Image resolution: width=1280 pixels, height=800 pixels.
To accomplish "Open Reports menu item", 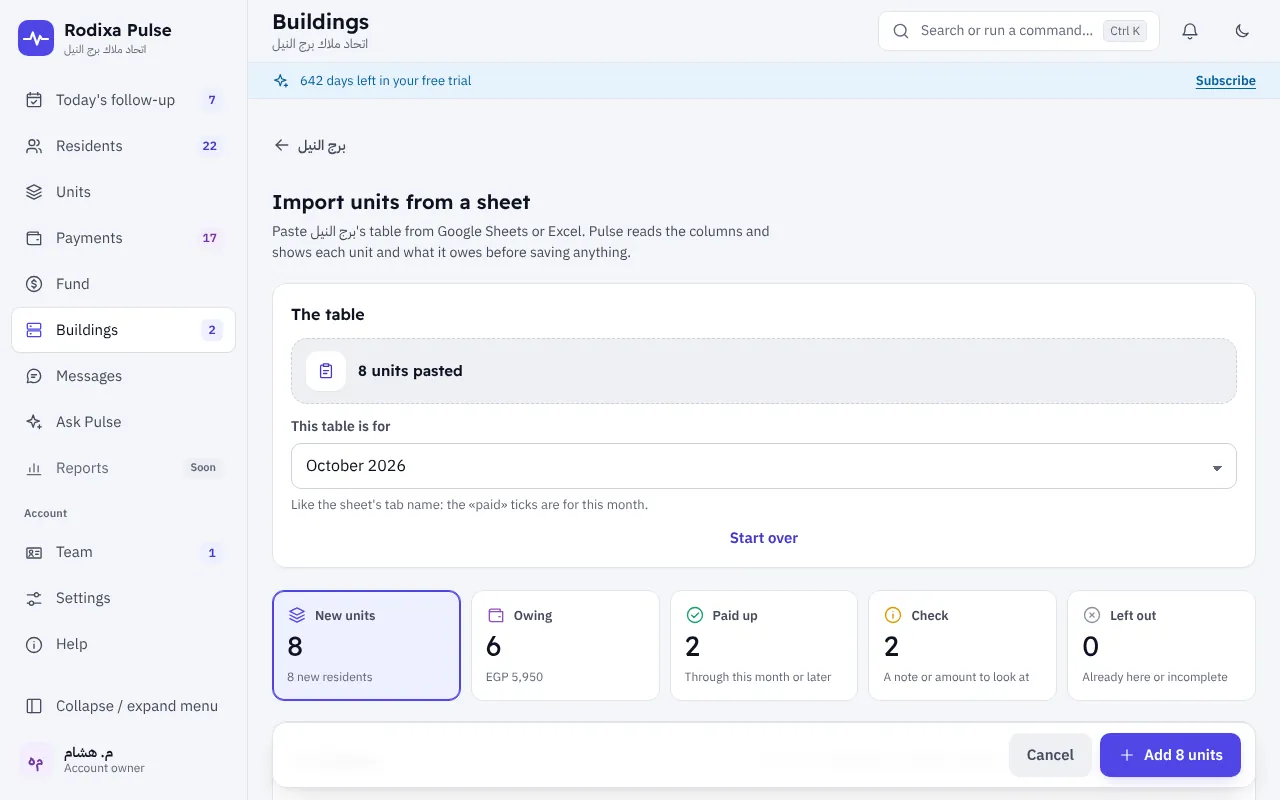I will (123, 468).
